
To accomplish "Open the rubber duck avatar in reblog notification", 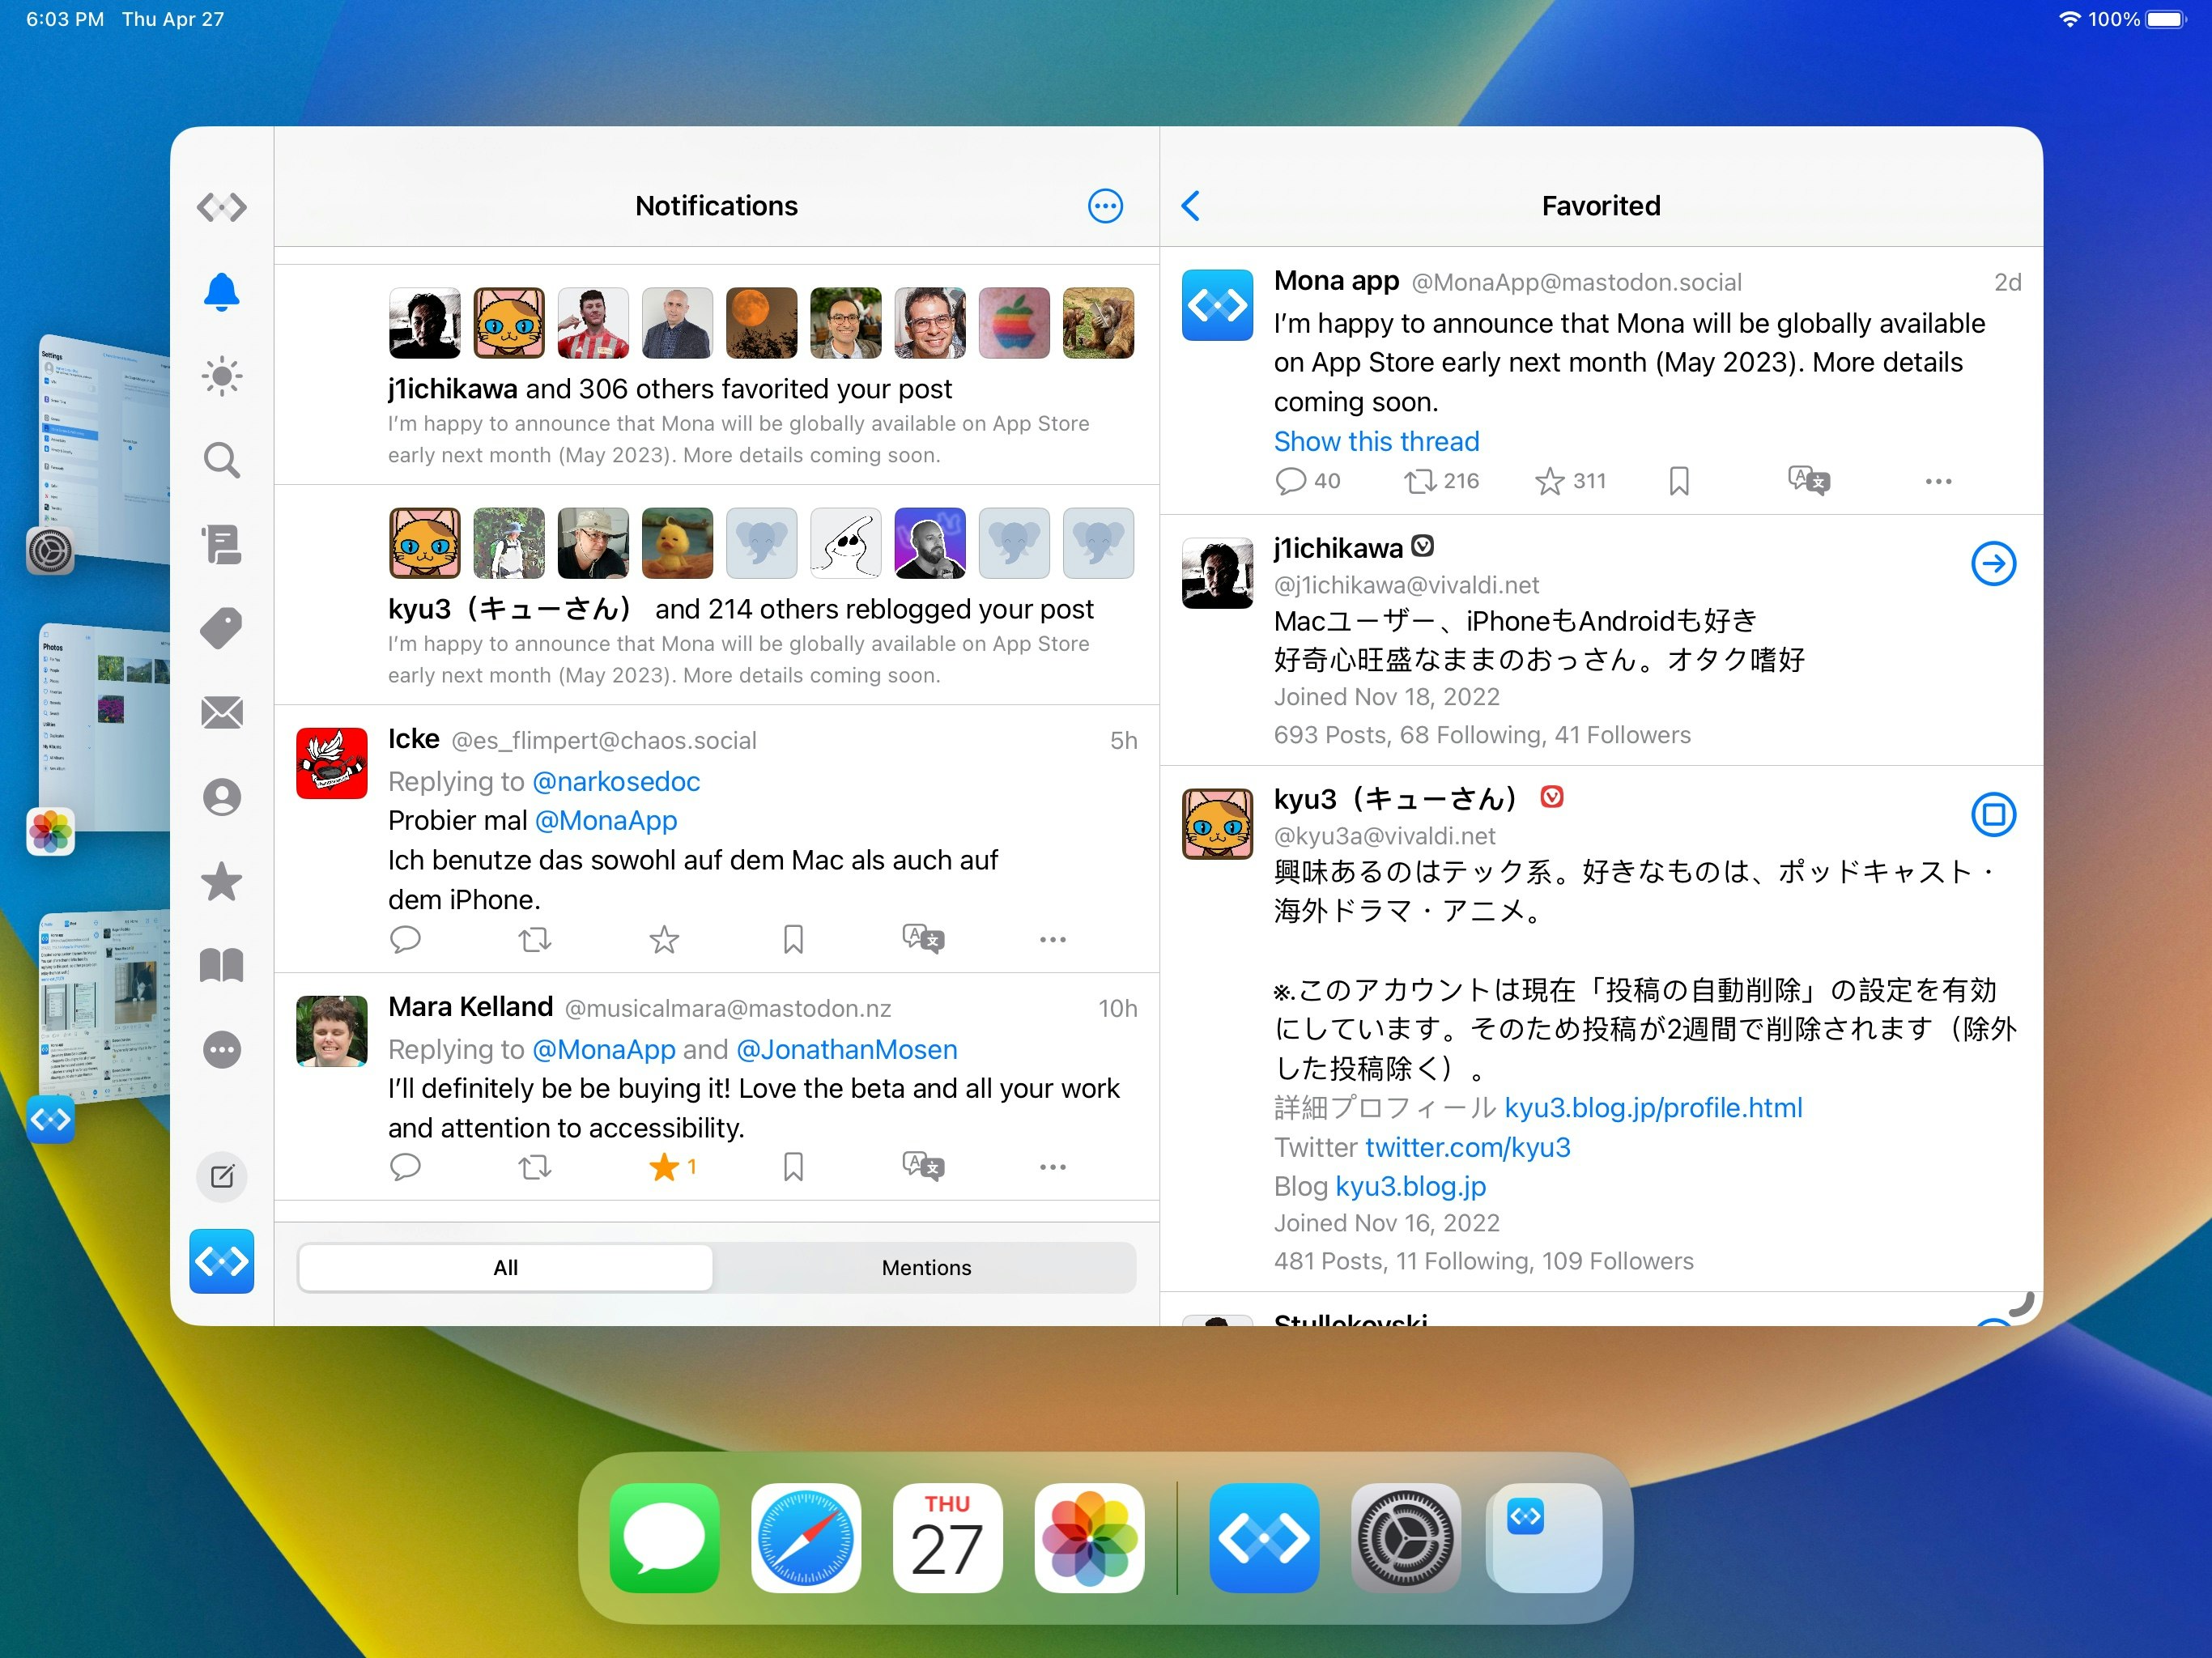I will pos(677,543).
